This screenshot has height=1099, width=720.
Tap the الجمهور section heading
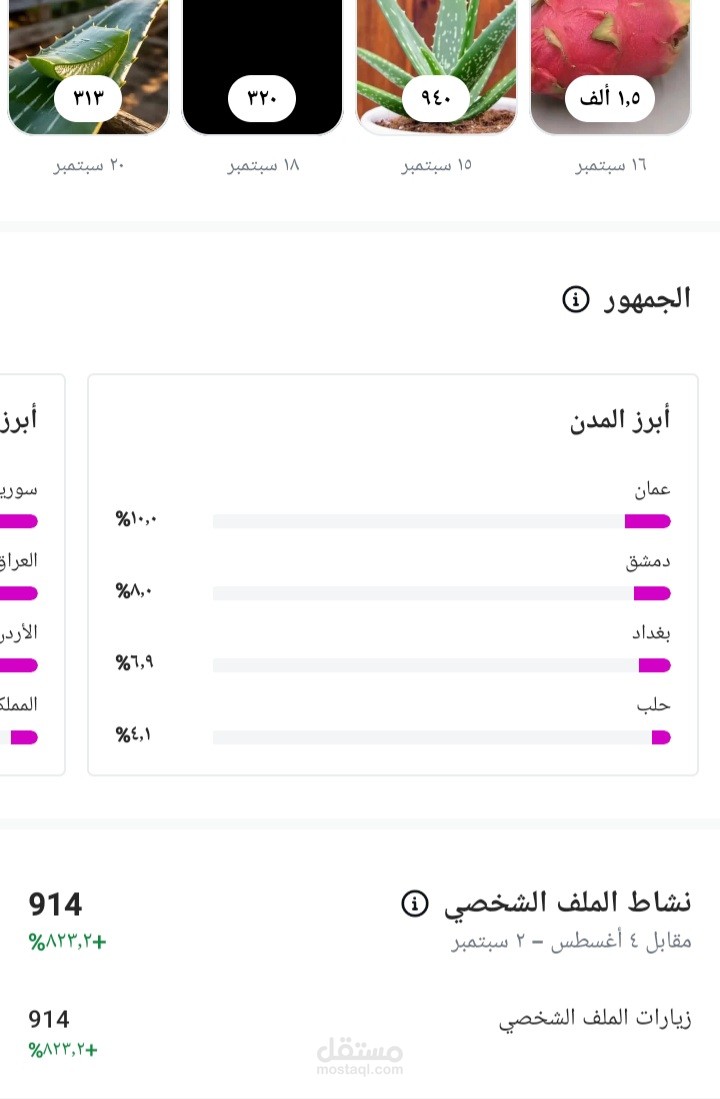[647, 299]
